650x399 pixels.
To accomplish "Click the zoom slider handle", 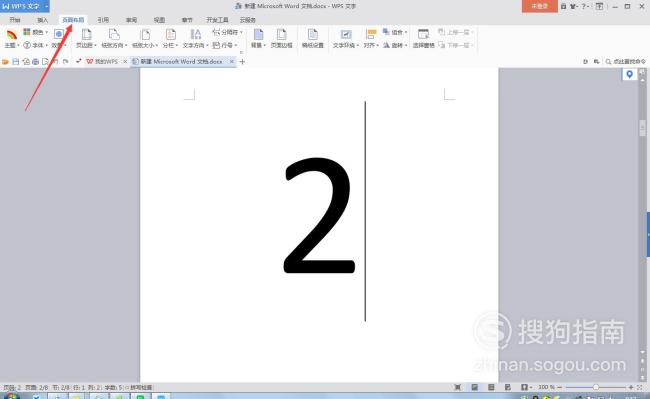I will (595, 387).
